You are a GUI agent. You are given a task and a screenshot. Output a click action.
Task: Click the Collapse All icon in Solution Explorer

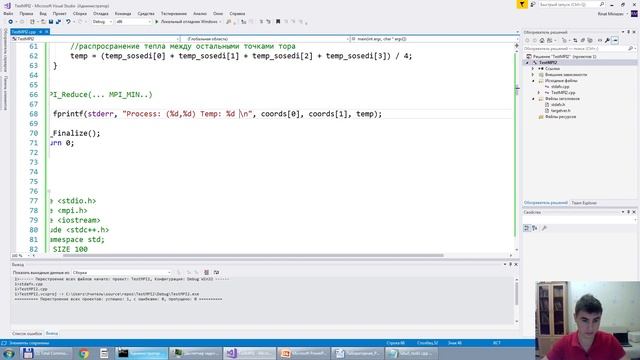tap(582, 40)
